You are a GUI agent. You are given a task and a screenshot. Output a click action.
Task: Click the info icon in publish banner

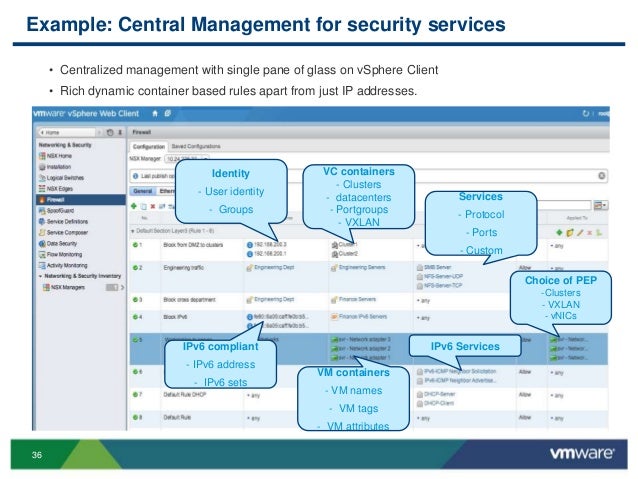135,176
